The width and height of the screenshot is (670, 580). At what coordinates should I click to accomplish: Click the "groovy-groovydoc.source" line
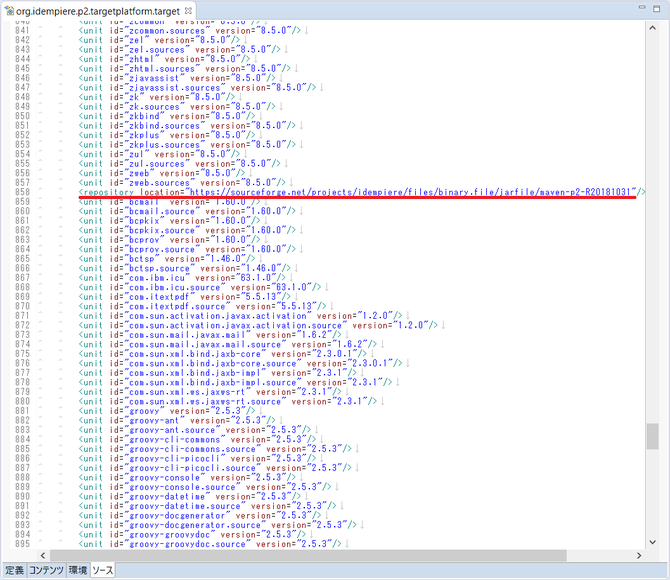point(210,544)
